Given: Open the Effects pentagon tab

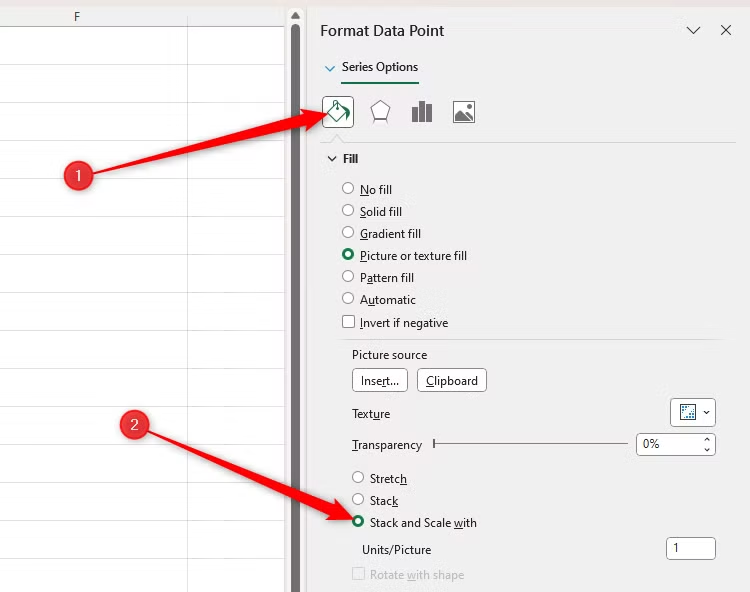Looking at the screenshot, I should 380,112.
